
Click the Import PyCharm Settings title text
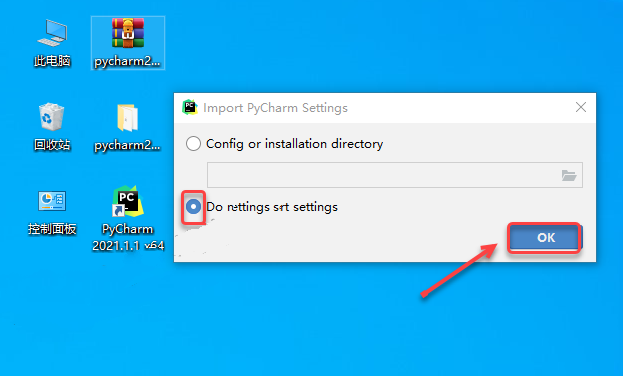click(275, 108)
